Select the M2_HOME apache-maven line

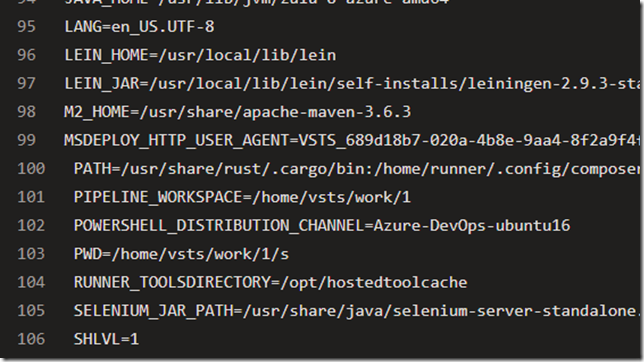(237, 112)
